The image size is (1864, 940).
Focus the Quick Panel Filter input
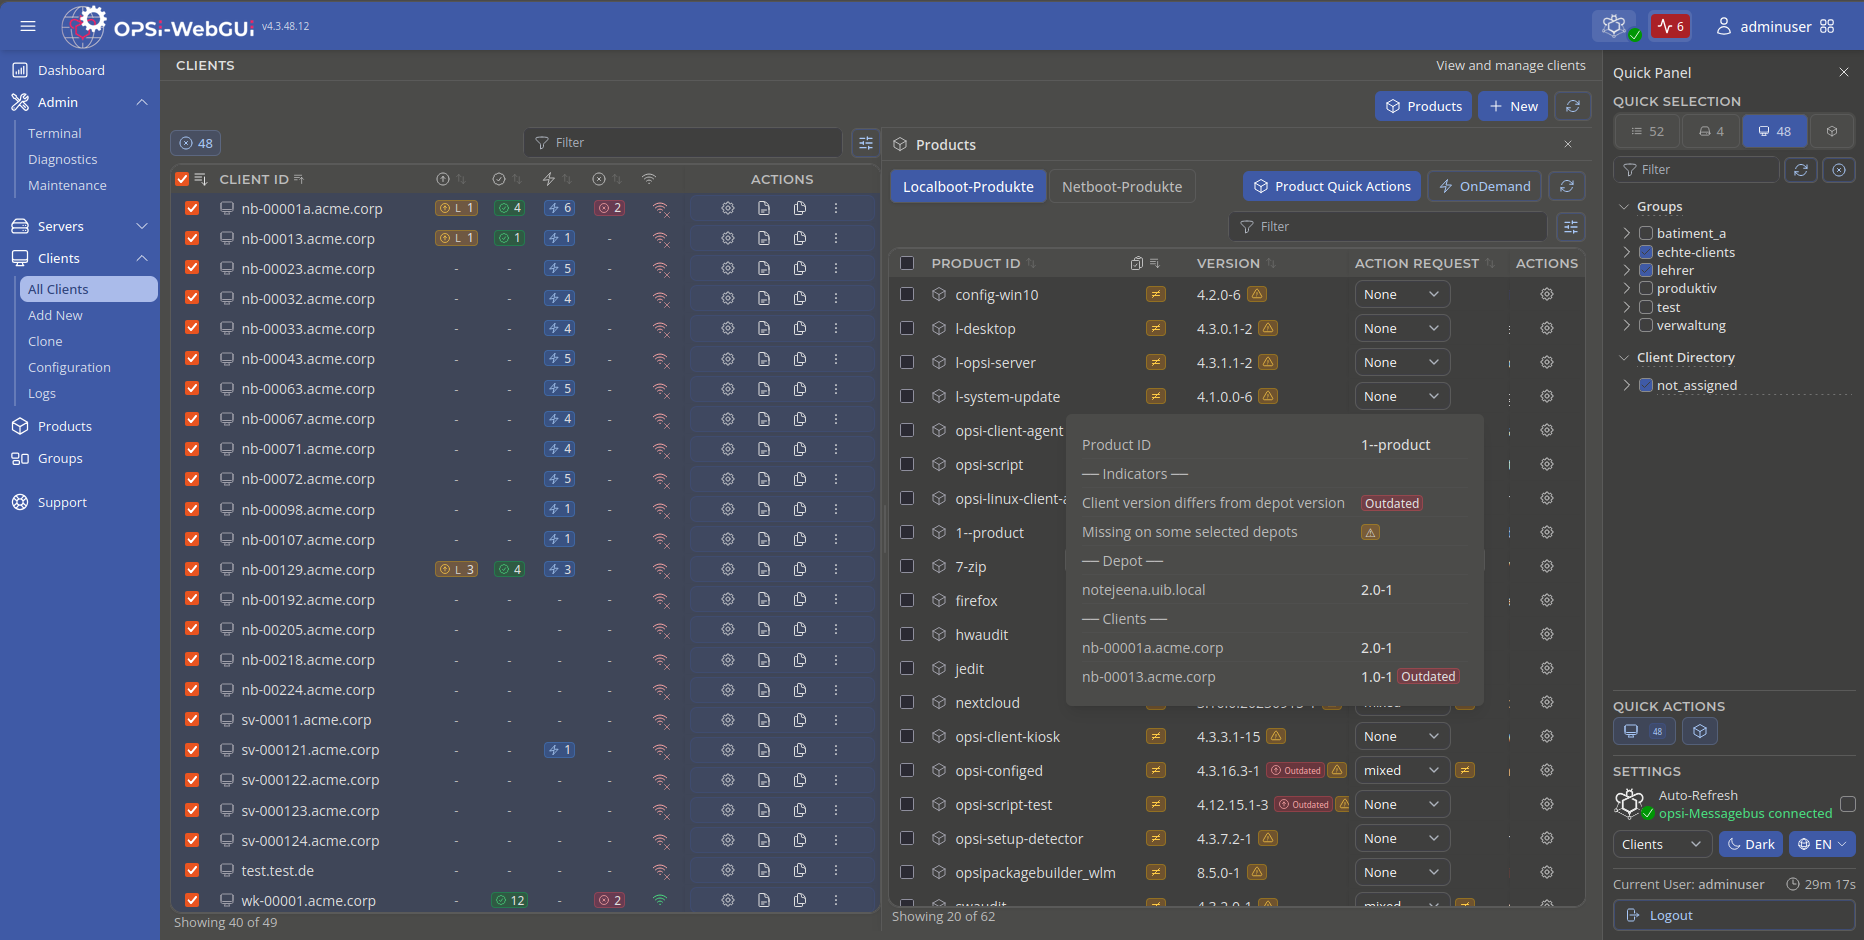click(x=1696, y=170)
